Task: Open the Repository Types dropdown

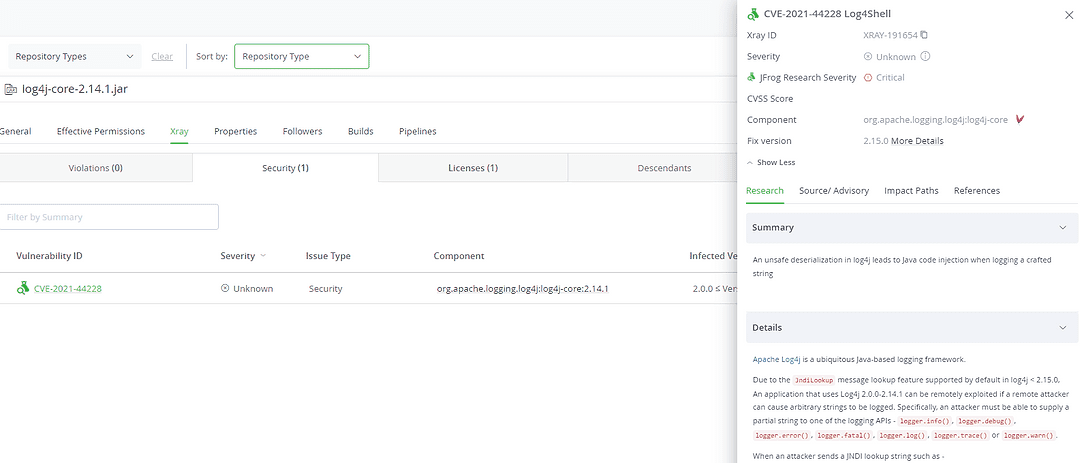Action: (73, 57)
